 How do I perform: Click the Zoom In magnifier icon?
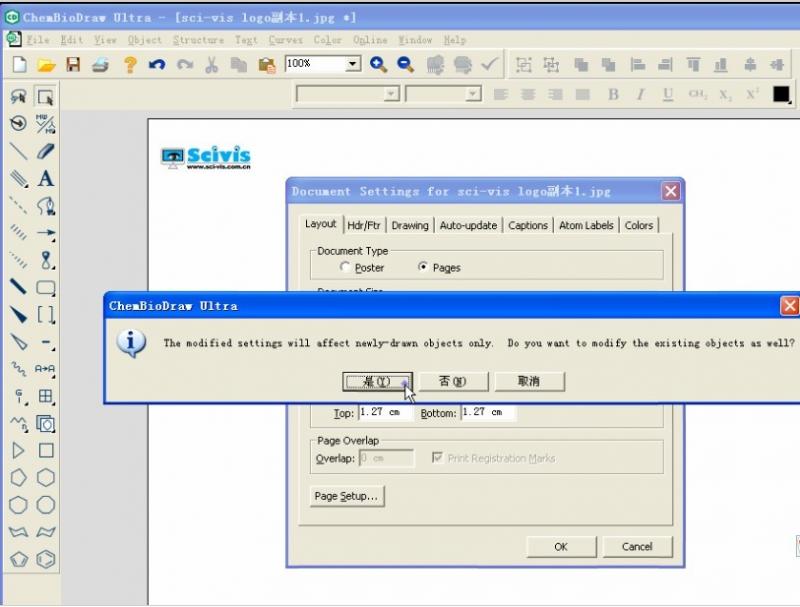pyautogui.click(x=378, y=64)
